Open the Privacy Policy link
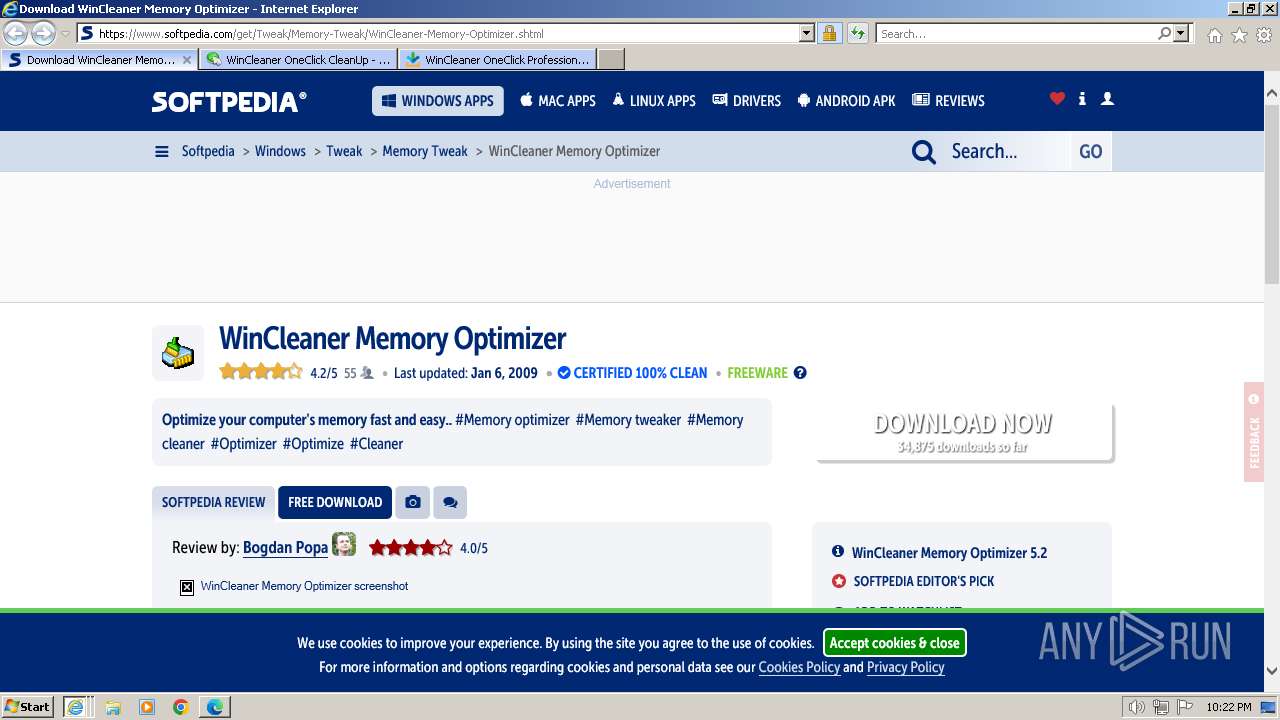The image size is (1280, 720). (x=905, y=667)
